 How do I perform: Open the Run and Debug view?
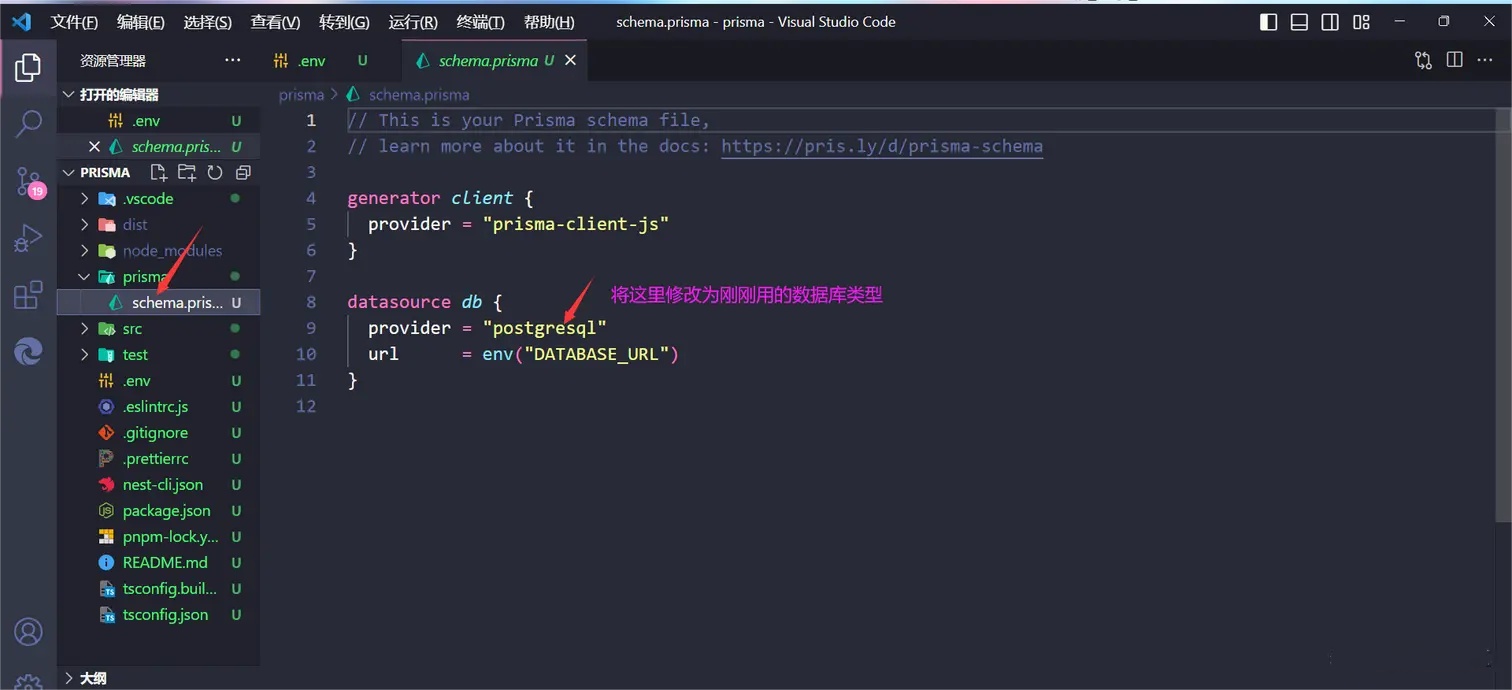point(28,239)
